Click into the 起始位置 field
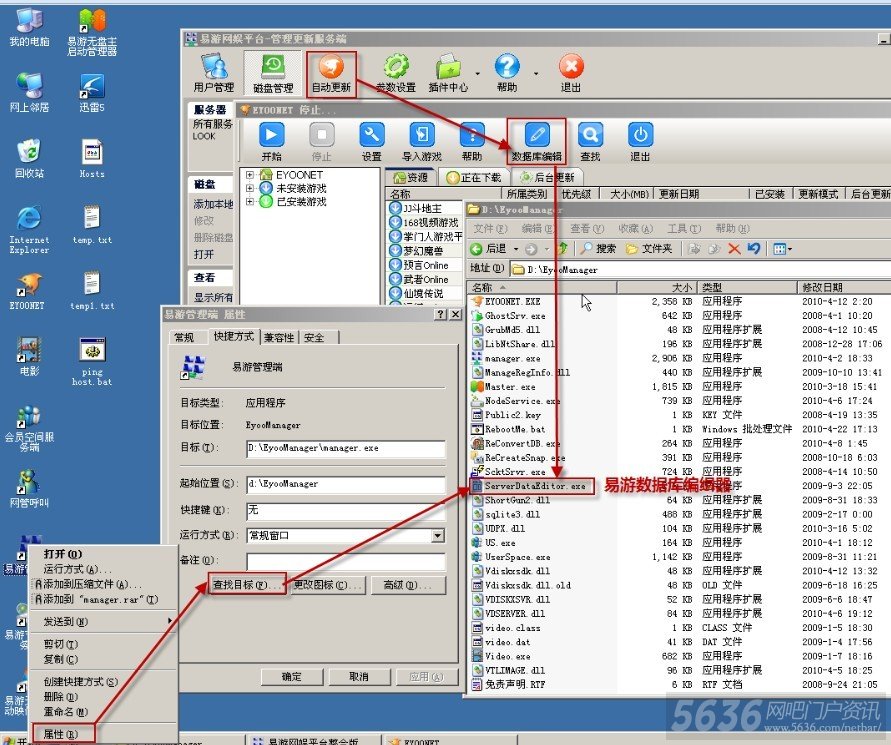The image size is (891, 745). 345,484
